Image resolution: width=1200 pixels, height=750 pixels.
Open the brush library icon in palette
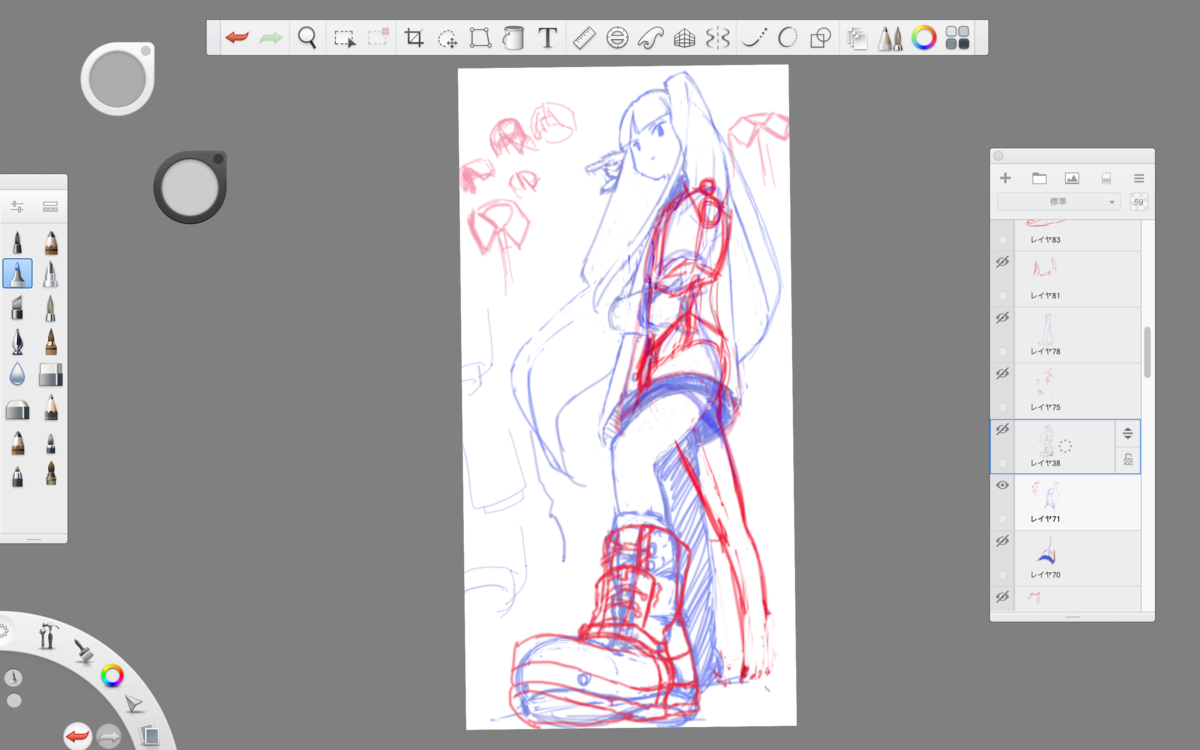tap(50, 207)
